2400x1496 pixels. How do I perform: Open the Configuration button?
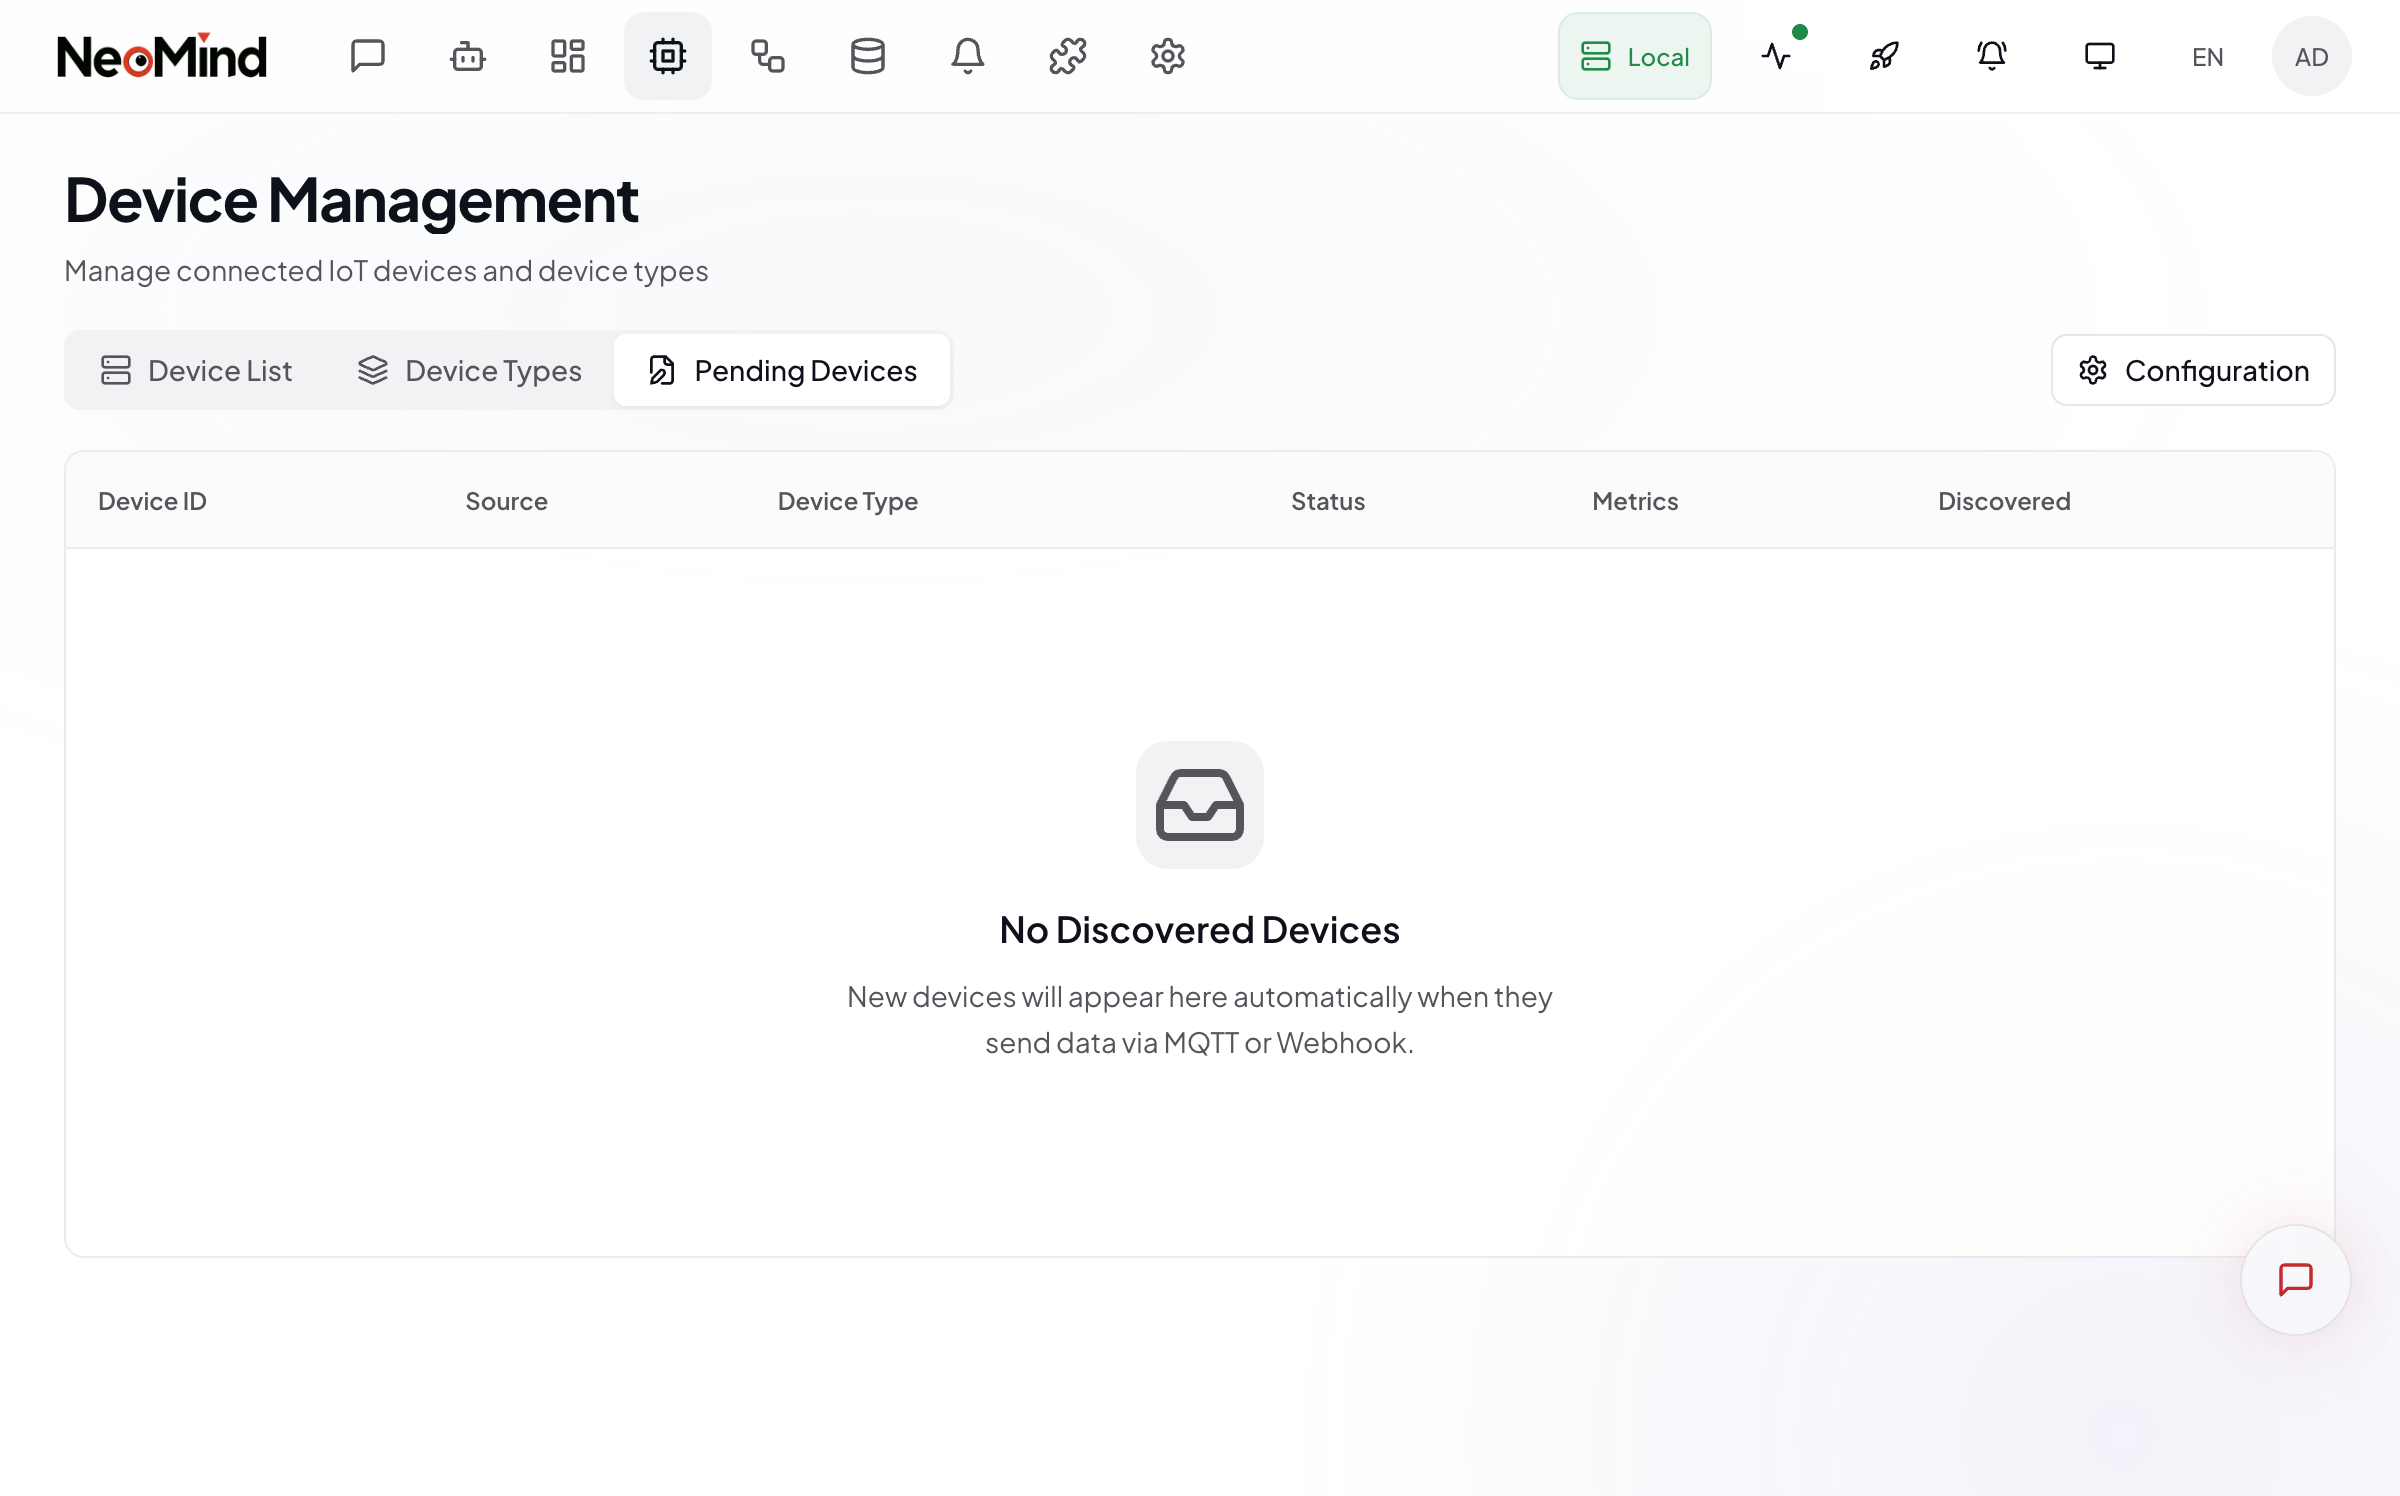2193,370
